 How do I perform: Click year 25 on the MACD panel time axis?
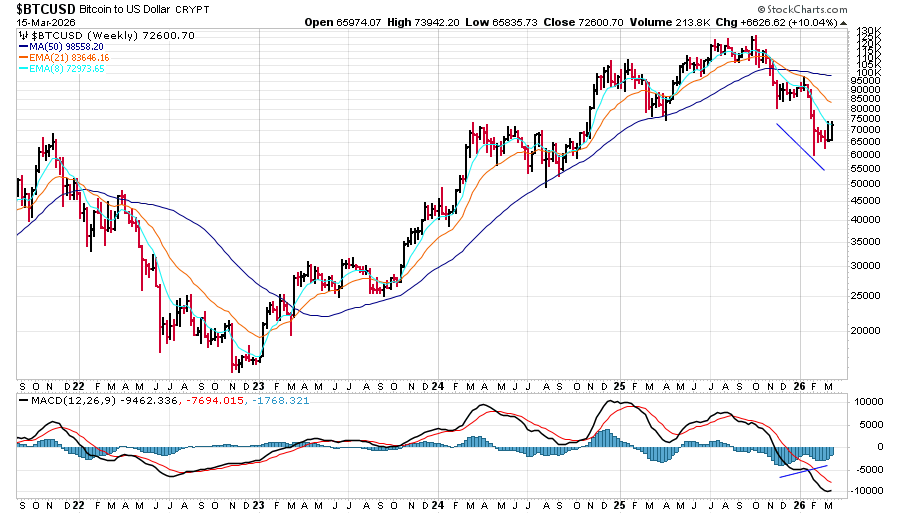point(618,505)
